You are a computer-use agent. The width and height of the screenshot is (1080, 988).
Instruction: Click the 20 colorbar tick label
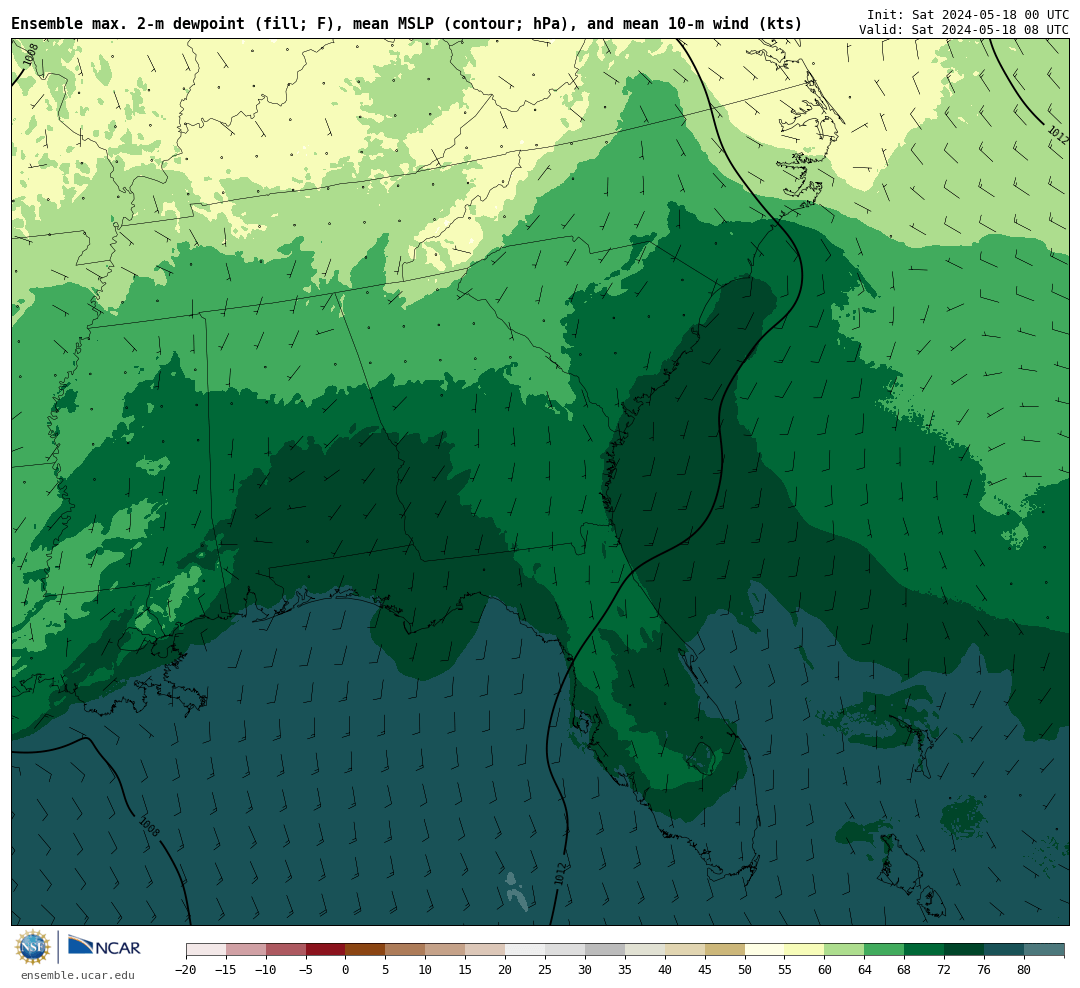pos(506,969)
